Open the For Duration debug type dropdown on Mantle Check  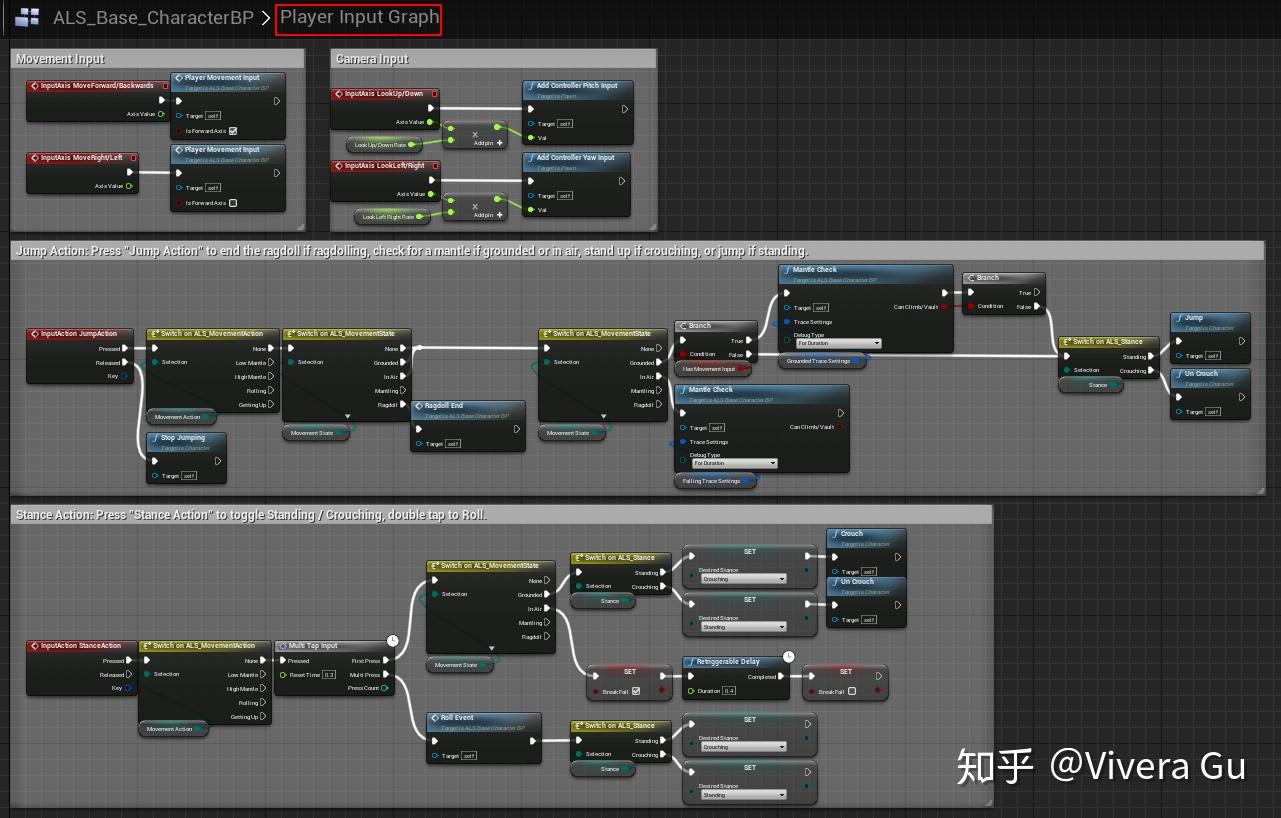[838, 343]
